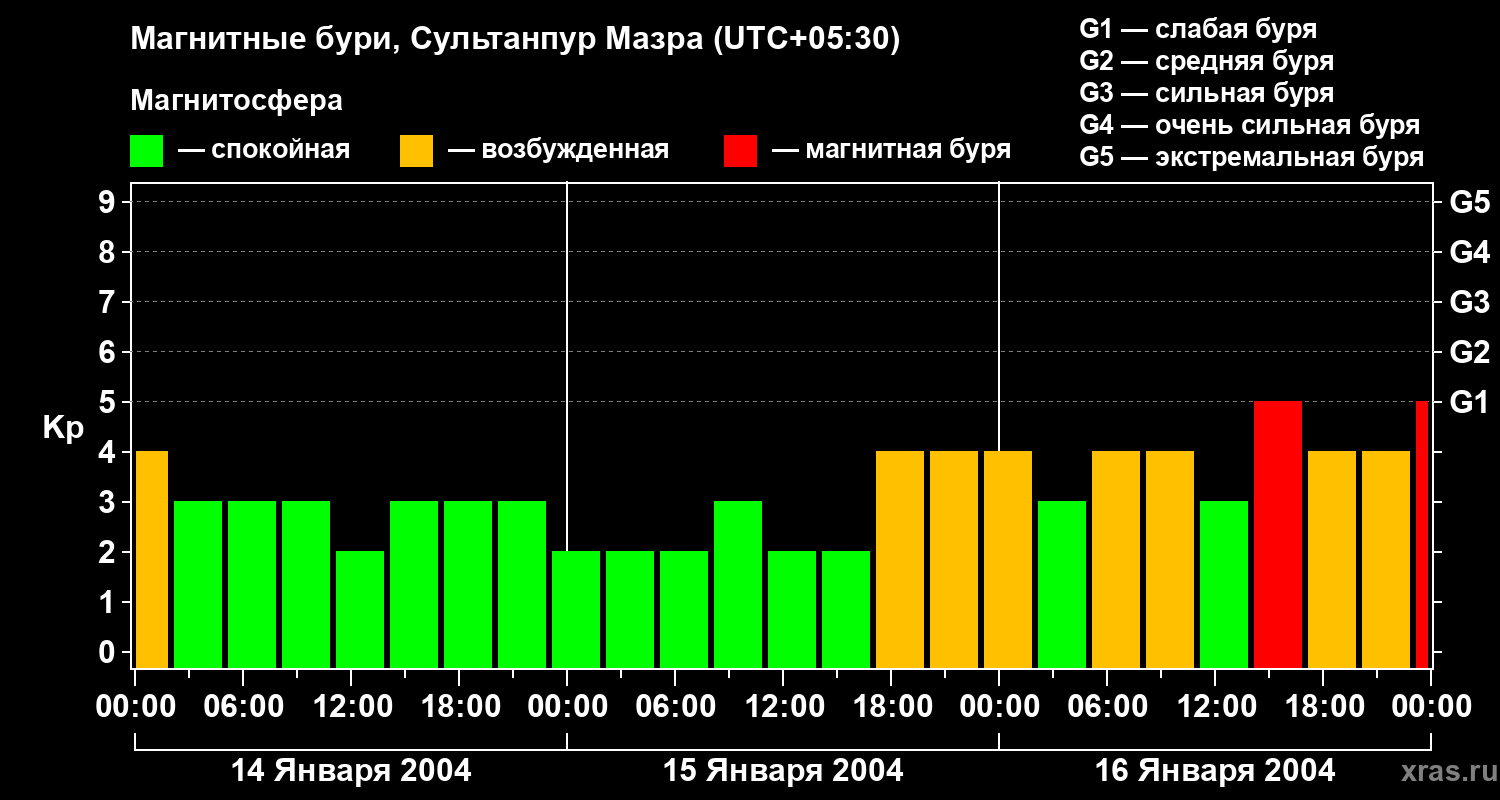Select the only Kp 2 bar on 14 January
The height and width of the screenshot is (800, 1500).
tap(360, 609)
